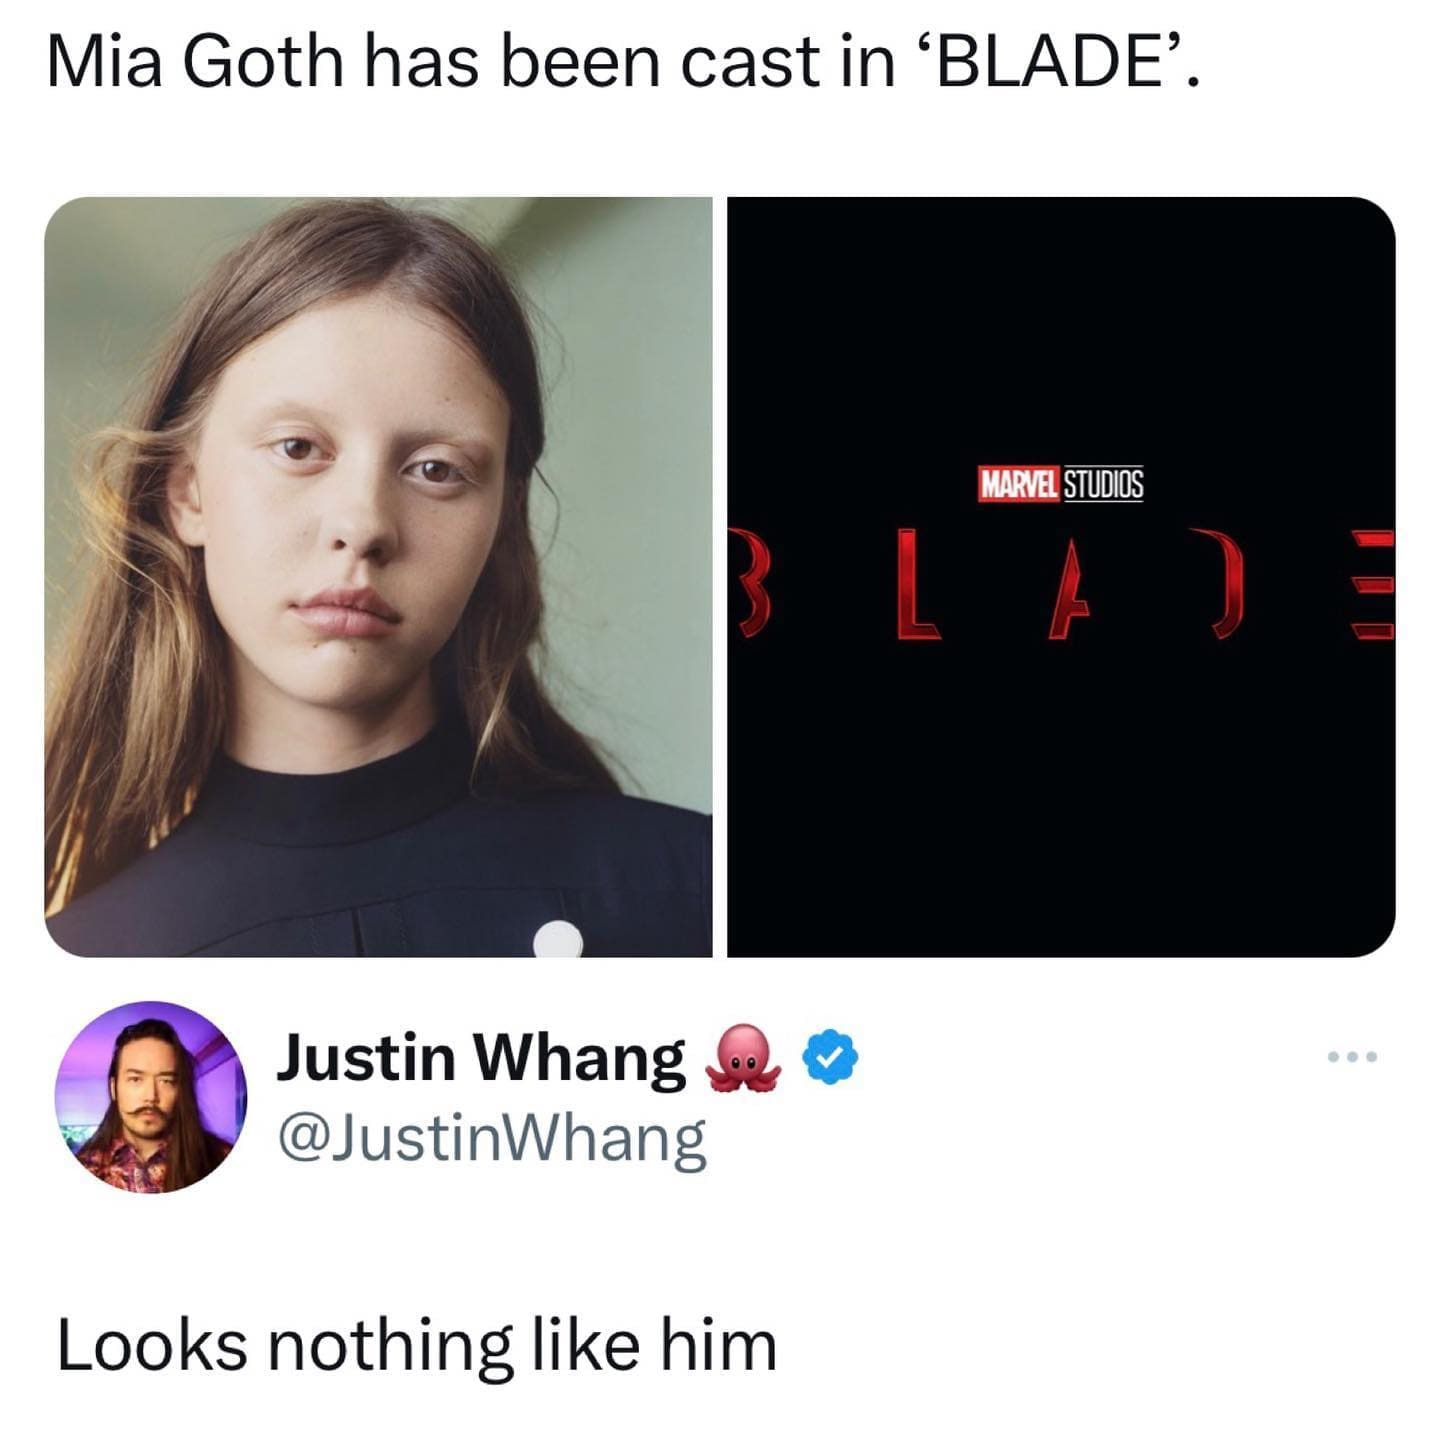This screenshot has width=1440, height=1440.
Task: Click the red letter L in the BLADE title
Action: (919, 584)
